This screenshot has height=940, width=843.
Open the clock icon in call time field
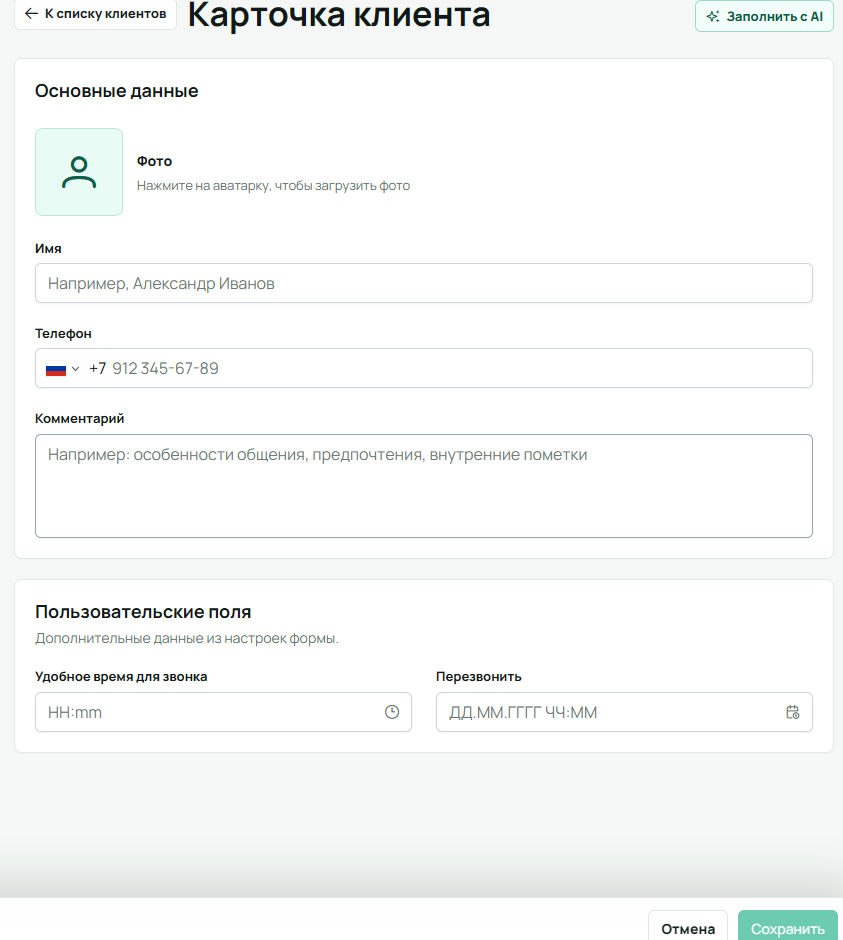tap(392, 712)
